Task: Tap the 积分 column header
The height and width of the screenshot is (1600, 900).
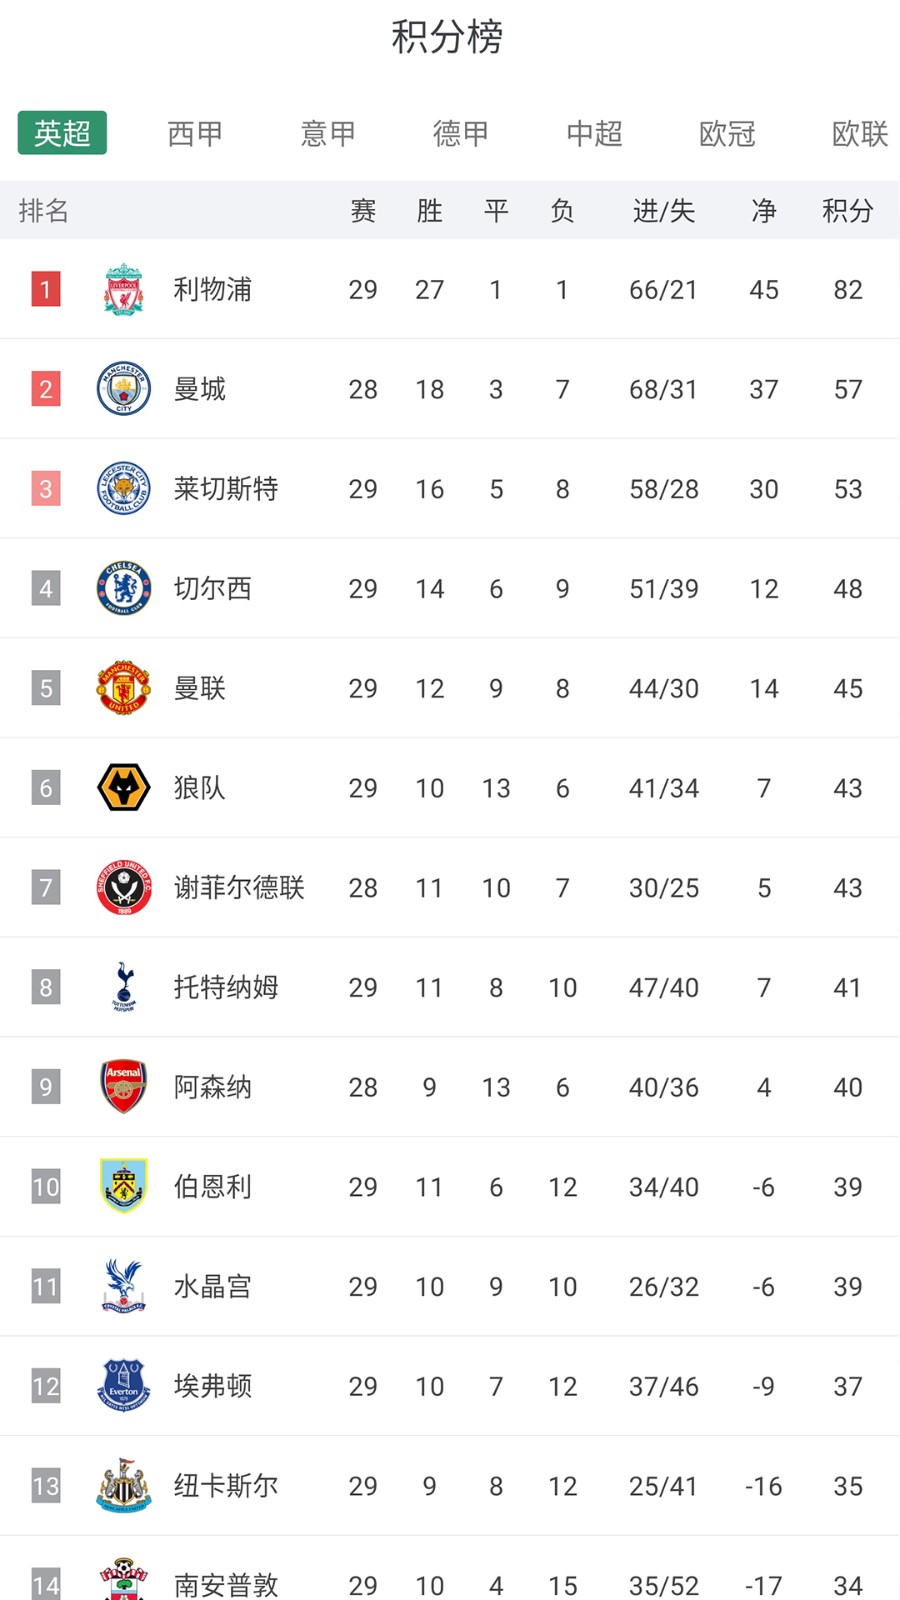Action: pyautogui.click(x=848, y=211)
